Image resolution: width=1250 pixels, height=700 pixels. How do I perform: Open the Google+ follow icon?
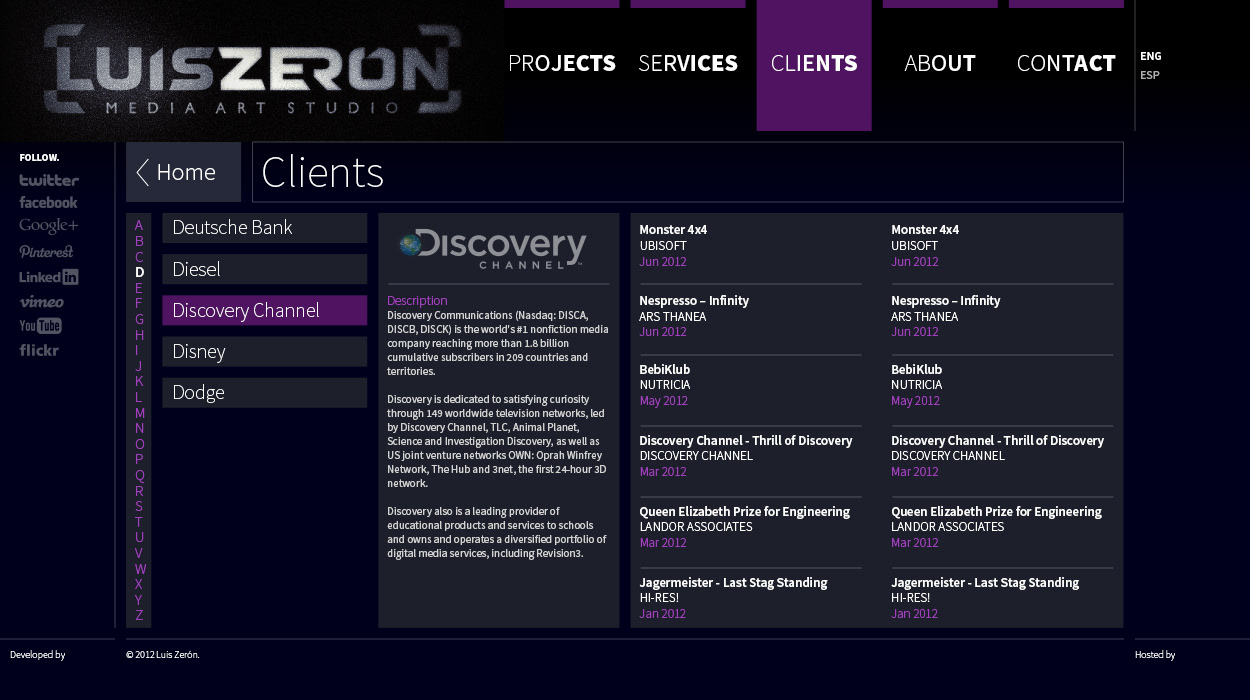pos(48,226)
